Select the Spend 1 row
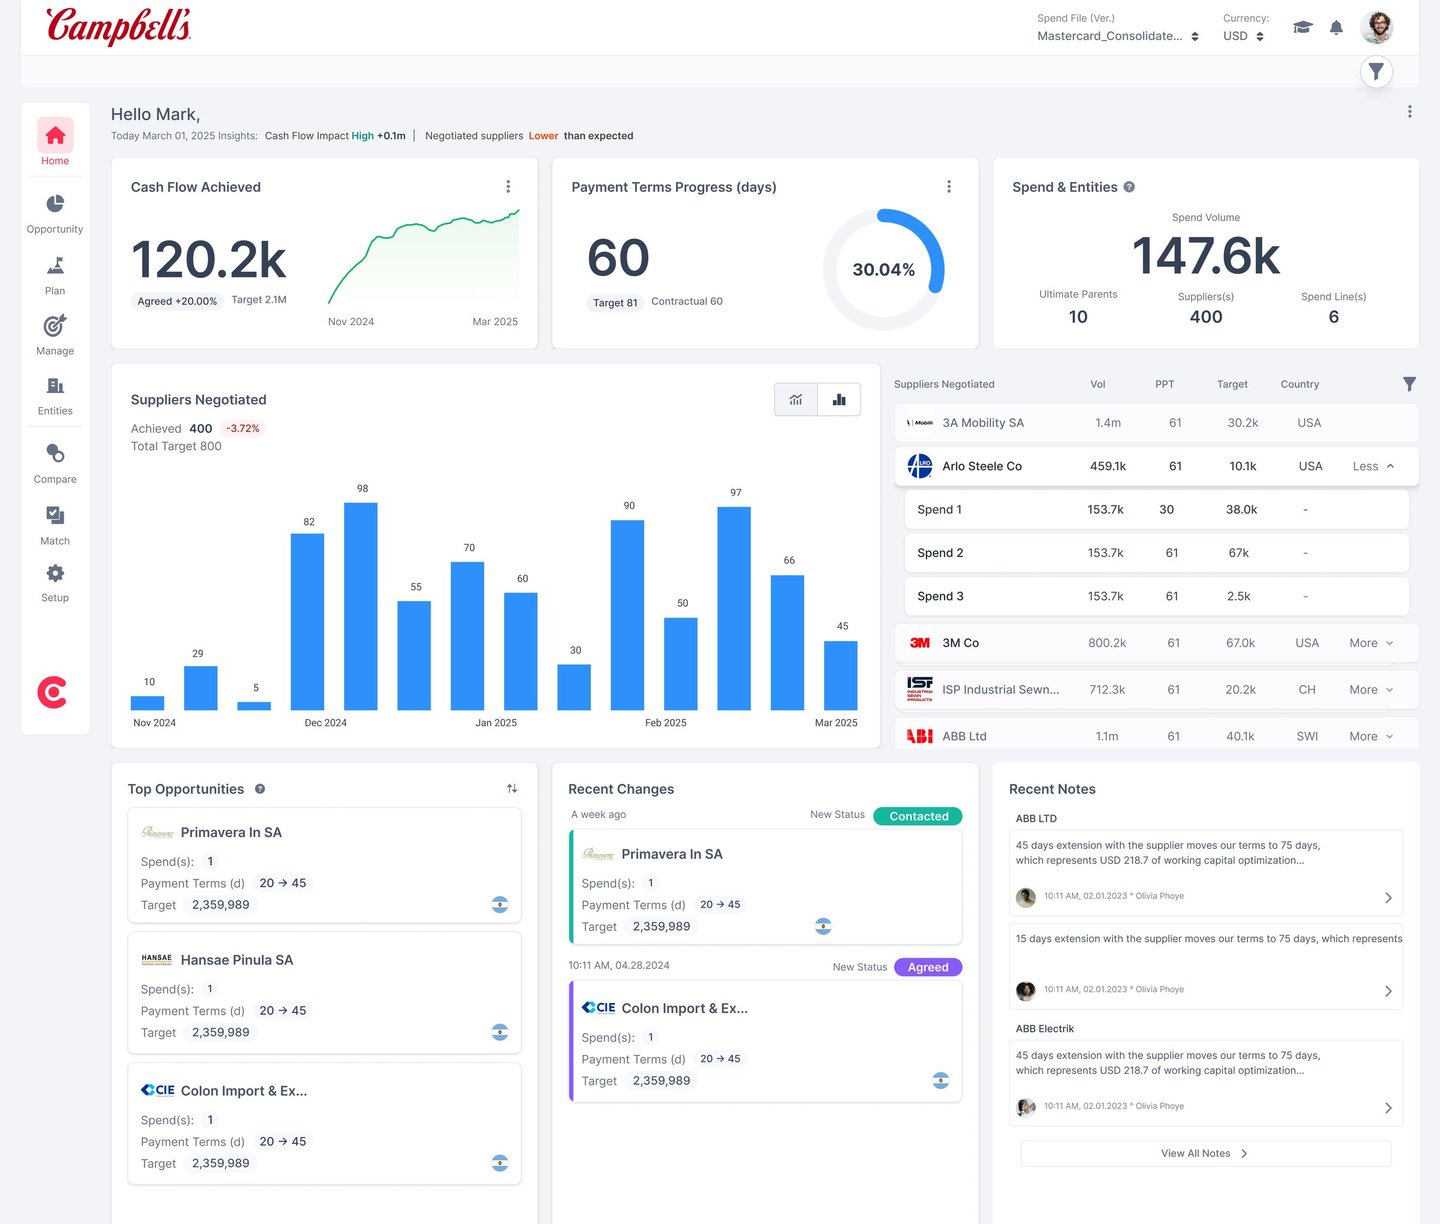The width and height of the screenshot is (1440, 1224). pyautogui.click(x=1156, y=510)
